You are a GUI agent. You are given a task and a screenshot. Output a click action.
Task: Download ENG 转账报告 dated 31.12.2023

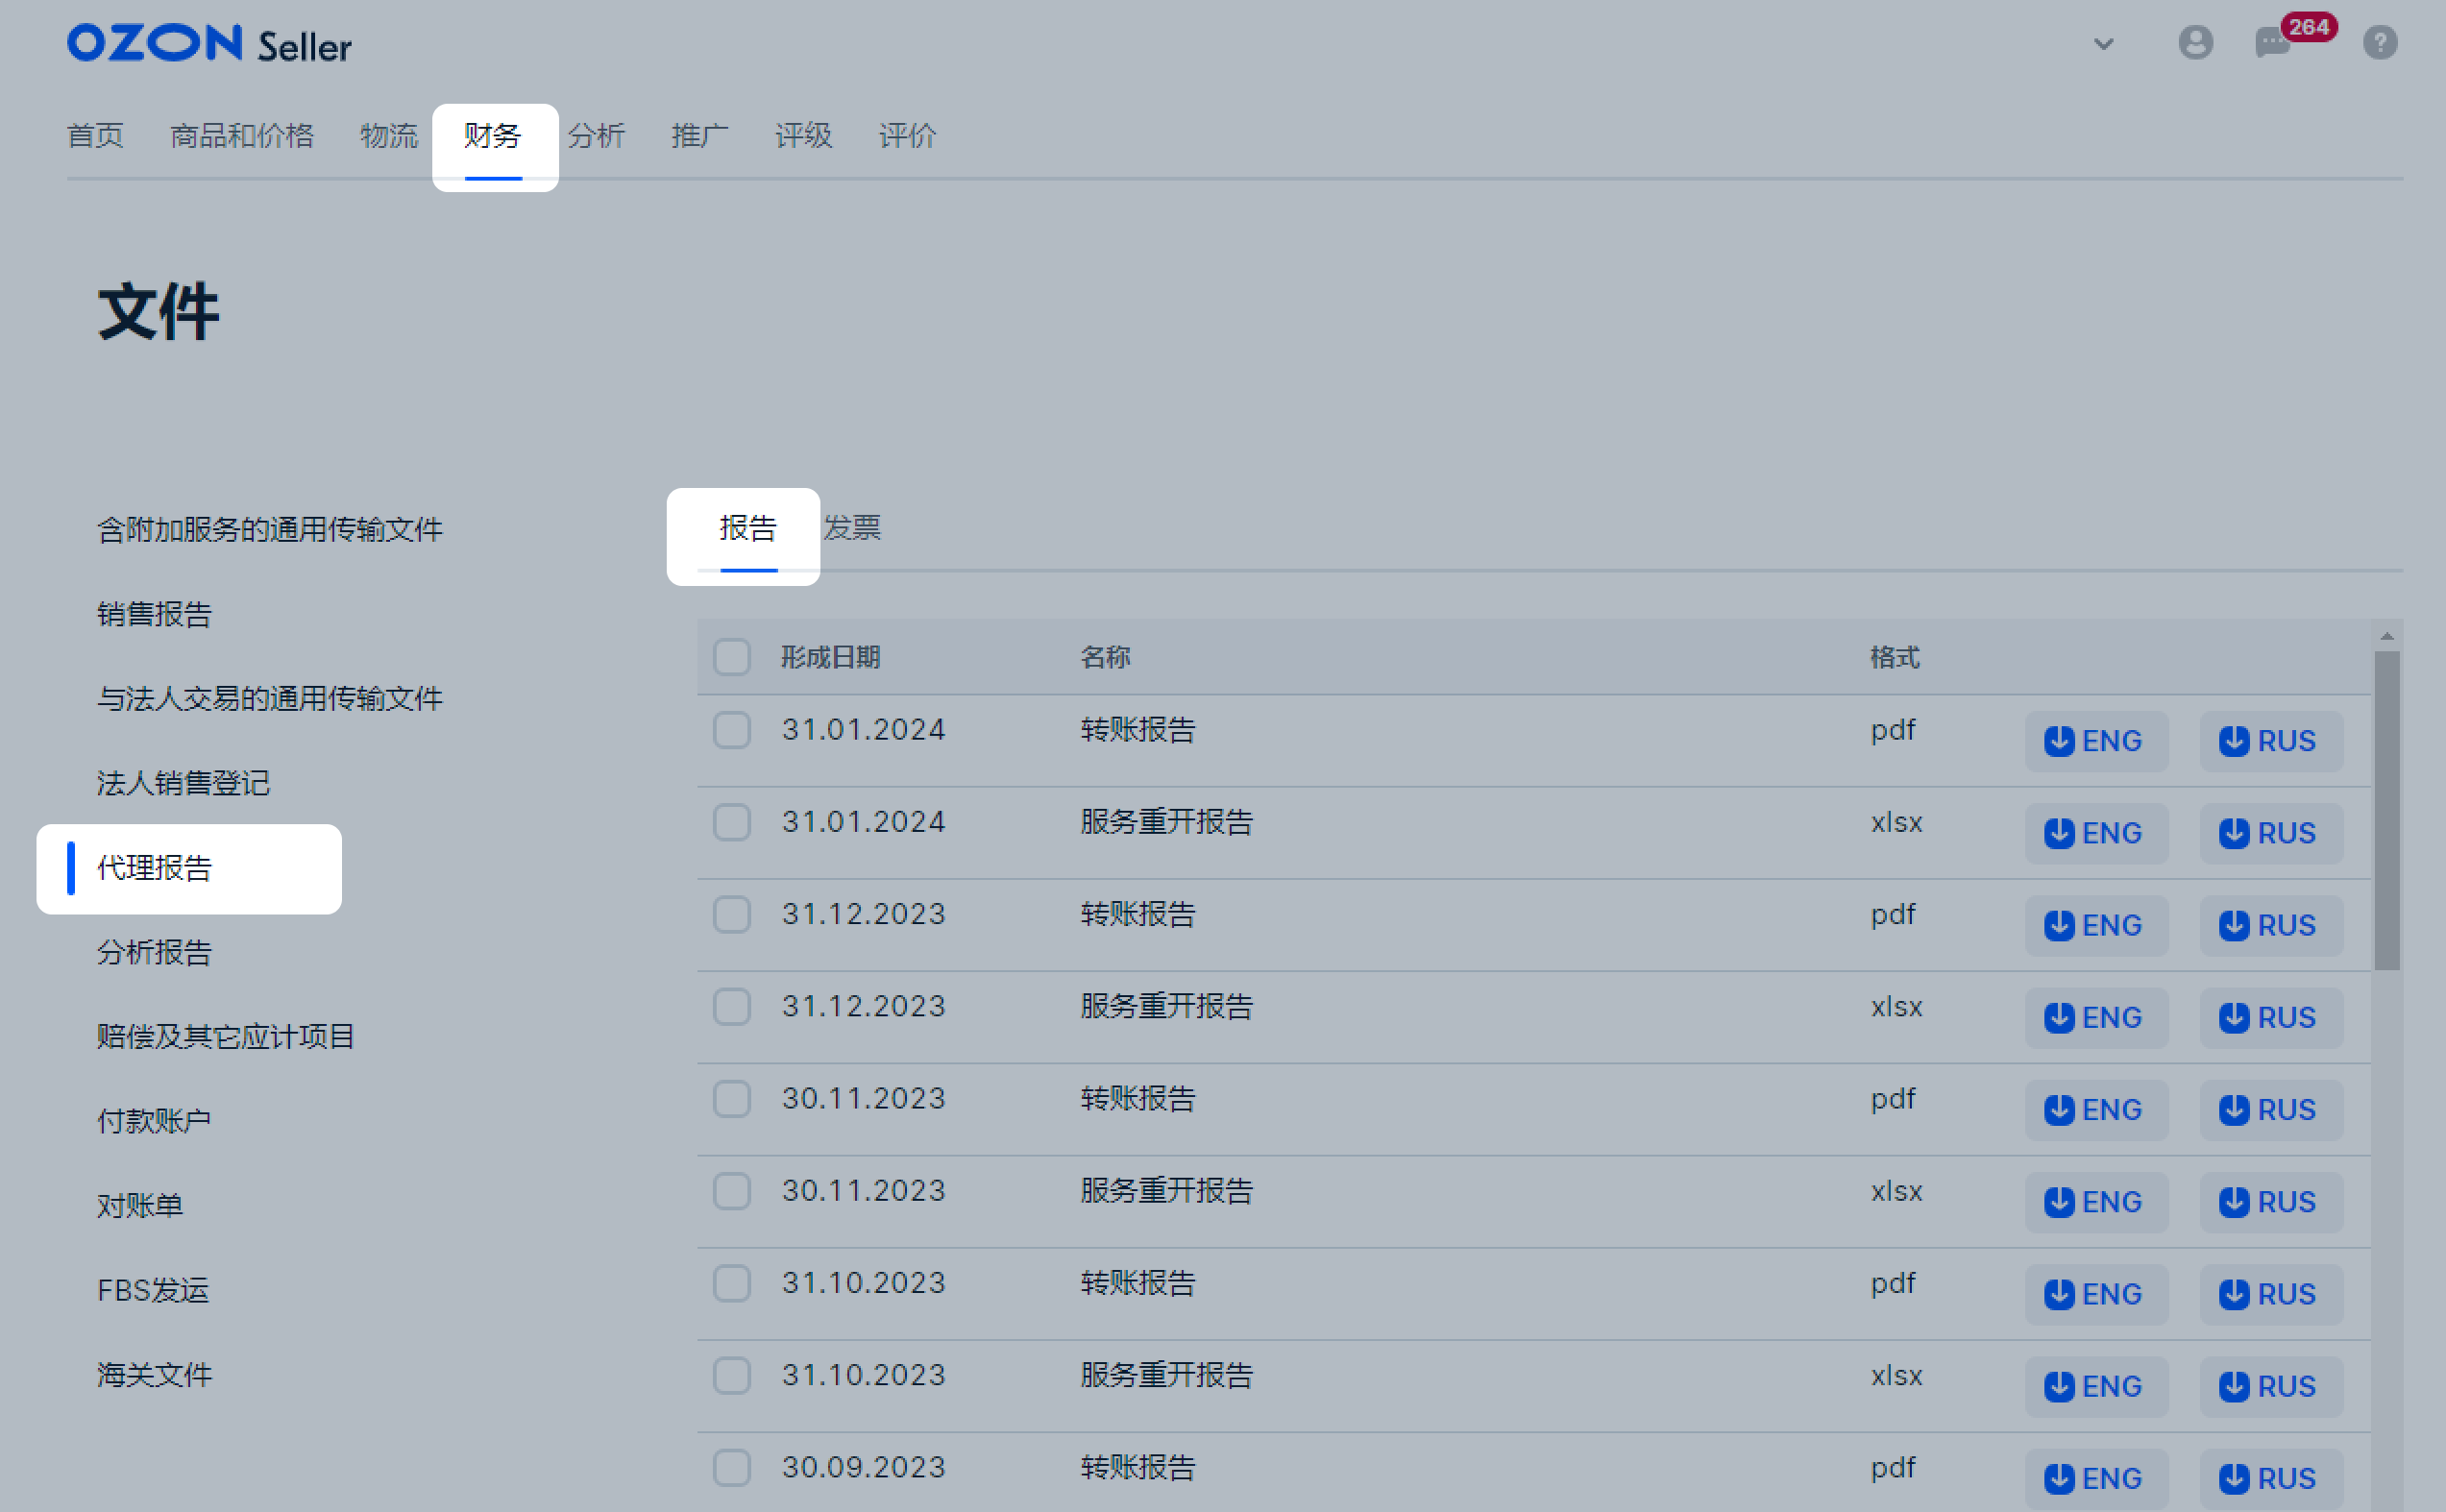(2096, 925)
